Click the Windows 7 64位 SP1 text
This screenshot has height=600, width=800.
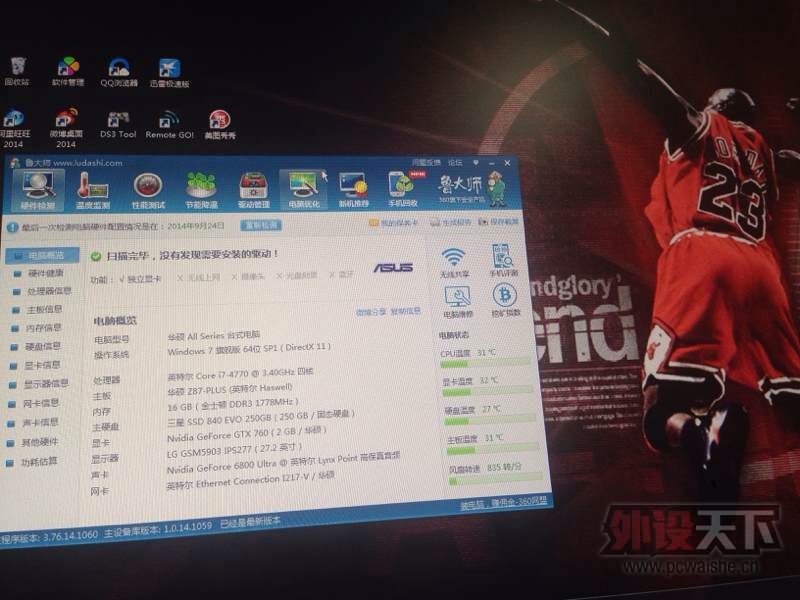point(249,349)
